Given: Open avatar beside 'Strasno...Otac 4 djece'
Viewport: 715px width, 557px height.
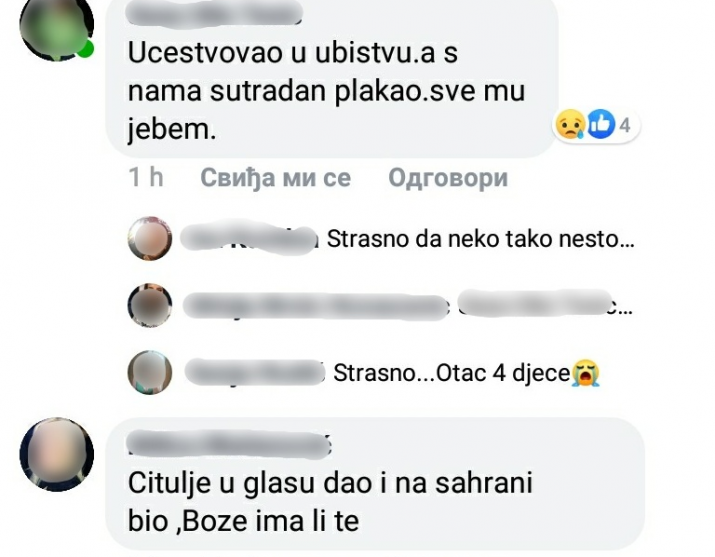Looking at the screenshot, I should (x=150, y=372).
